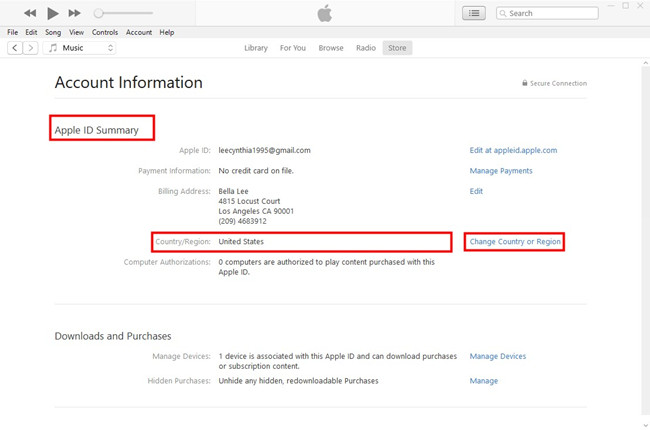Screen dimensions: 650x430
Task: Open the Help menu
Action: pyautogui.click(x=167, y=32)
